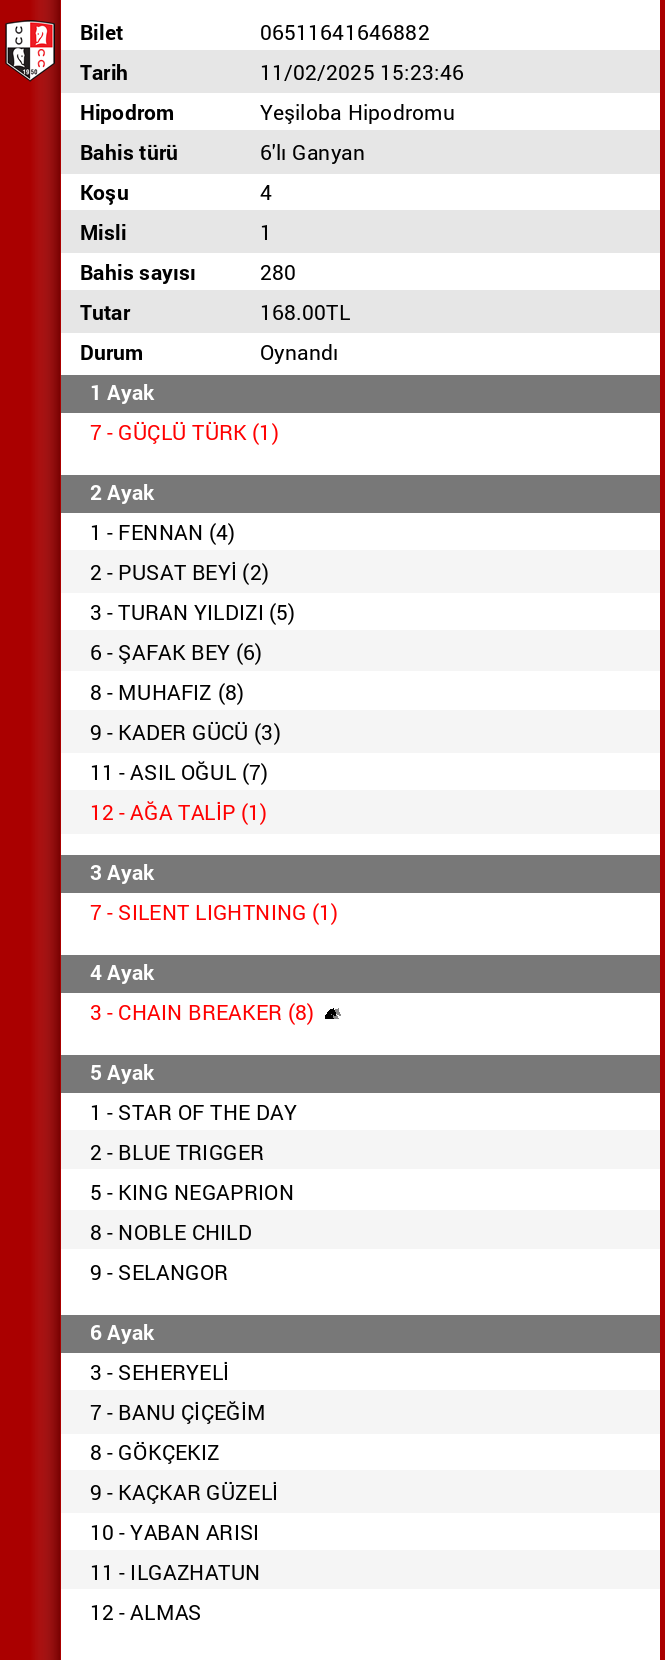Expand the 2 Ayak section header

pyautogui.click(x=360, y=493)
